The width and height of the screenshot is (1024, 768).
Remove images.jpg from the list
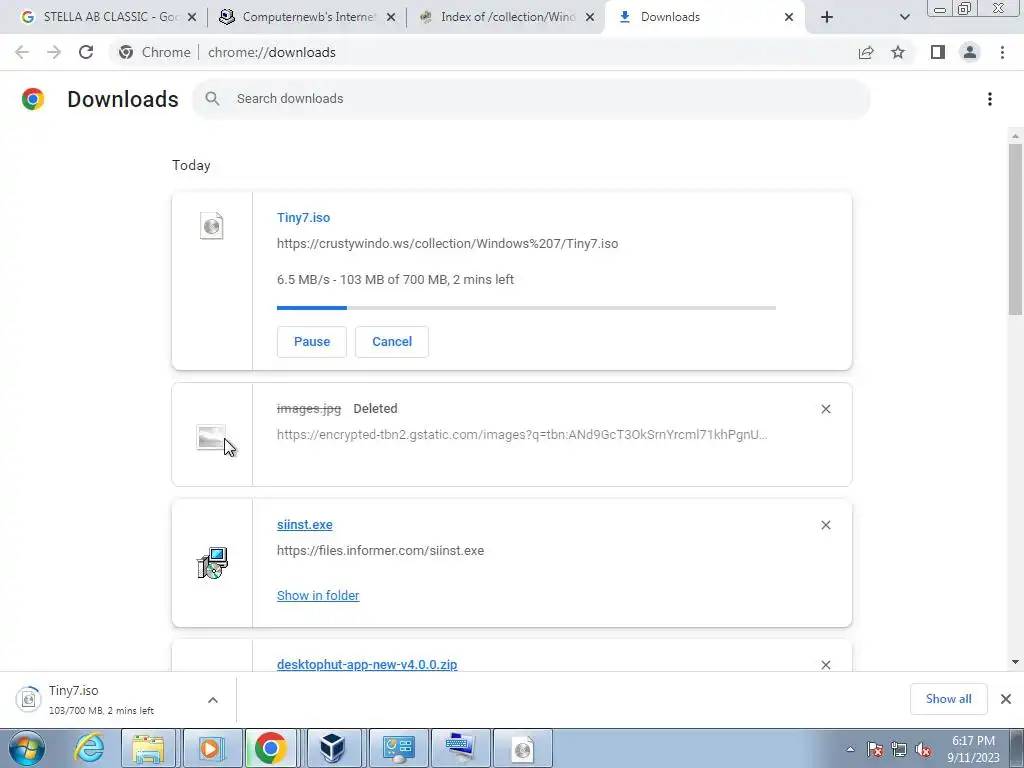point(825,409)
